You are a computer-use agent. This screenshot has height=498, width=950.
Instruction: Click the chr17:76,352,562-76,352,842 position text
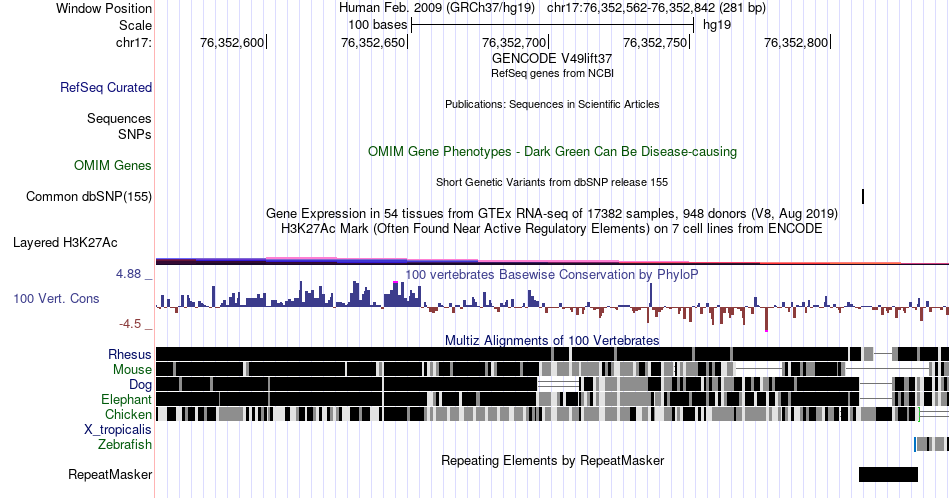tap(656, 8)
